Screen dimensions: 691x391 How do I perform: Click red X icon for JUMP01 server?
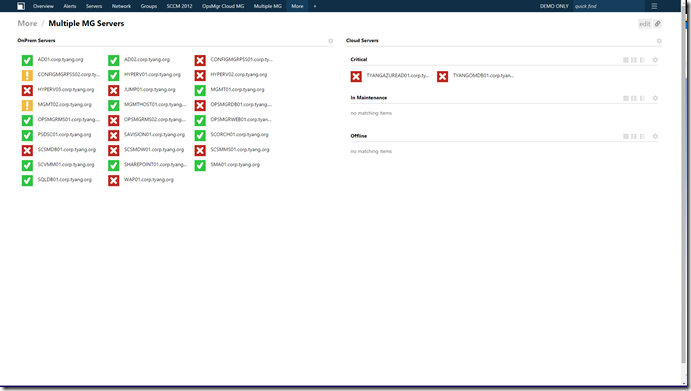click(114, 90)
